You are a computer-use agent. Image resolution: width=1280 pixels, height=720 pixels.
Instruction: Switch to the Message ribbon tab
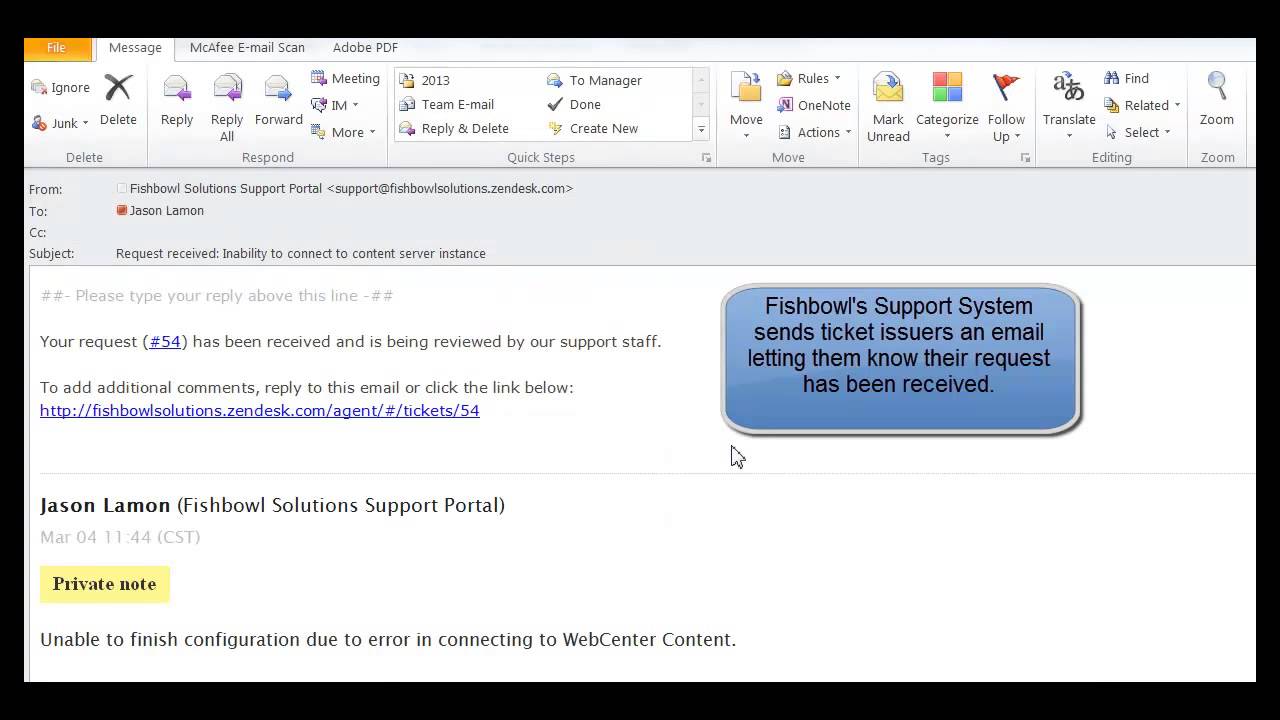[x=135, y=48]
